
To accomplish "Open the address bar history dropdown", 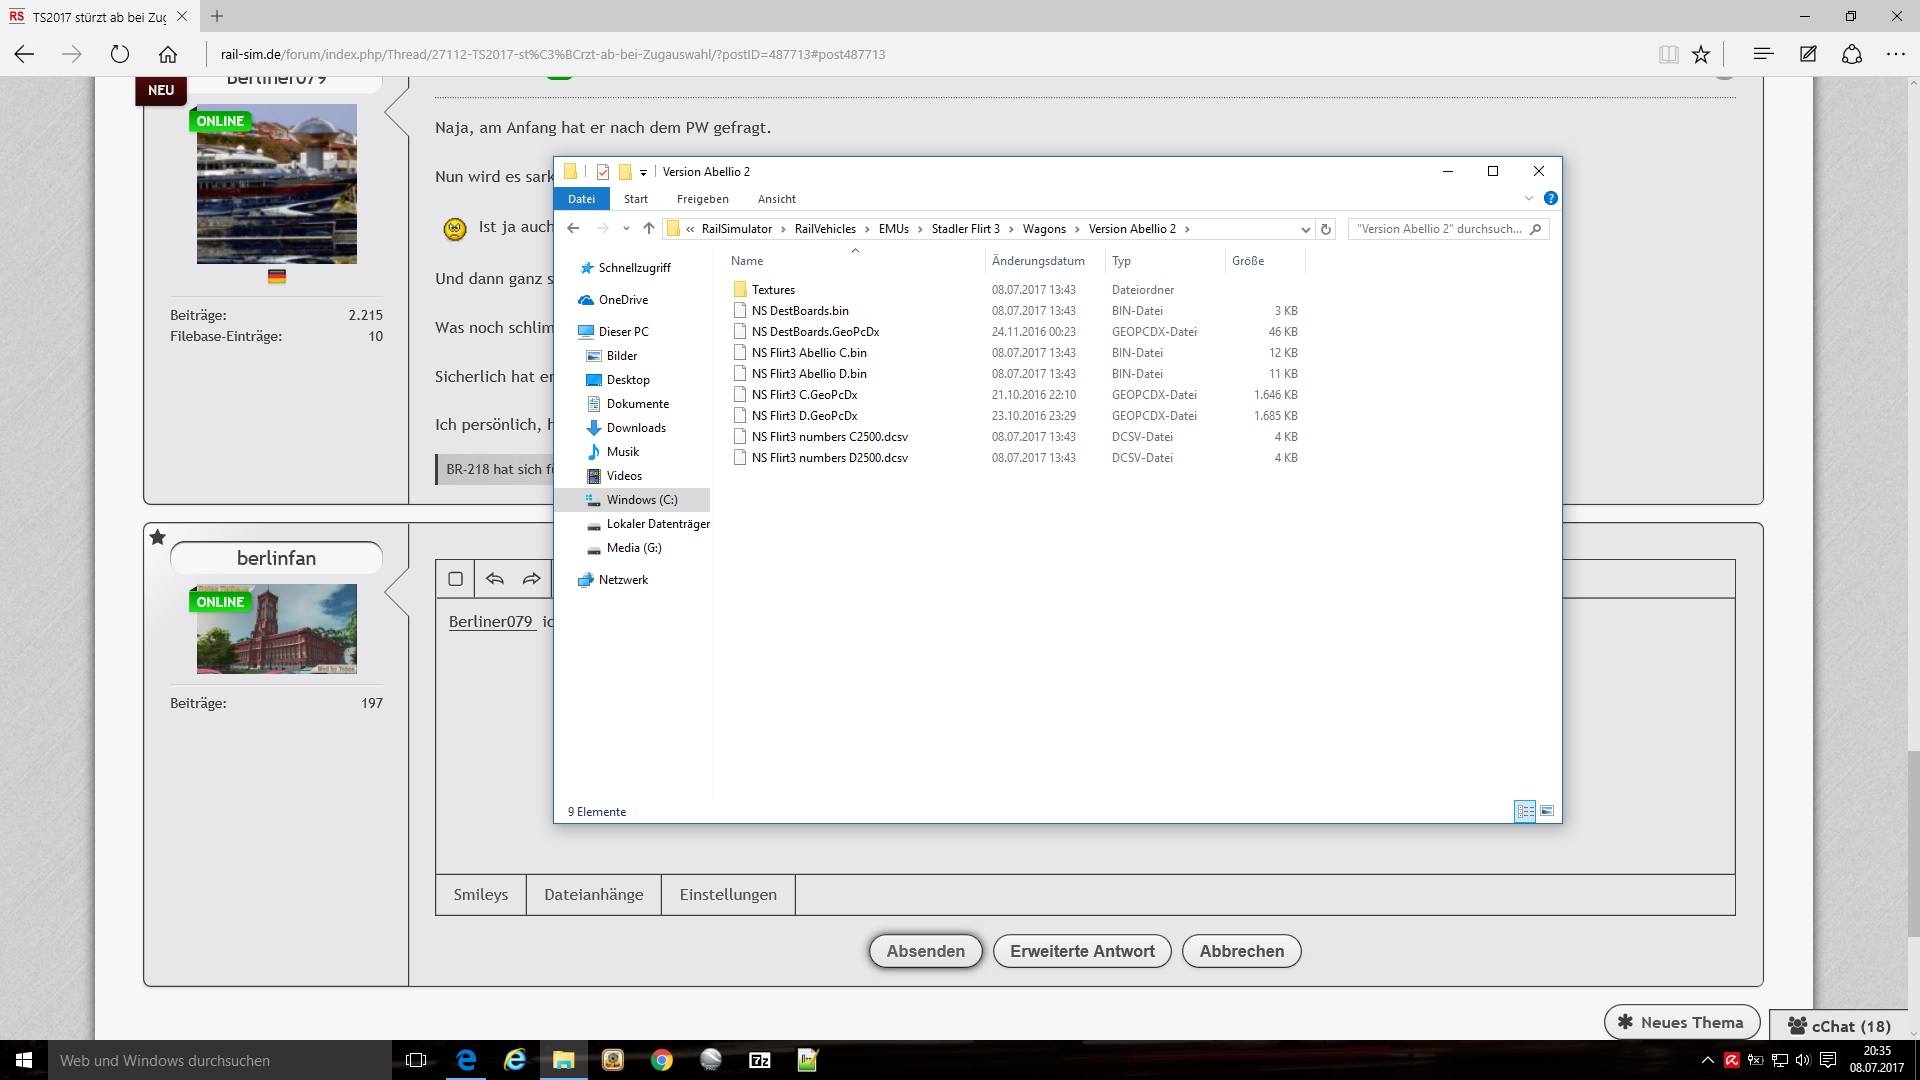I will point(1305,229).
